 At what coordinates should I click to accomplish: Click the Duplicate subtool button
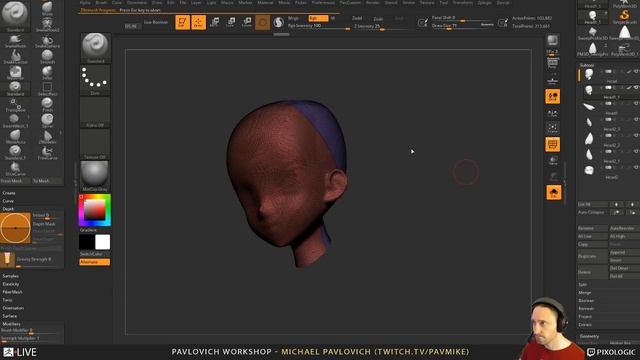click(x=592, y=256)
